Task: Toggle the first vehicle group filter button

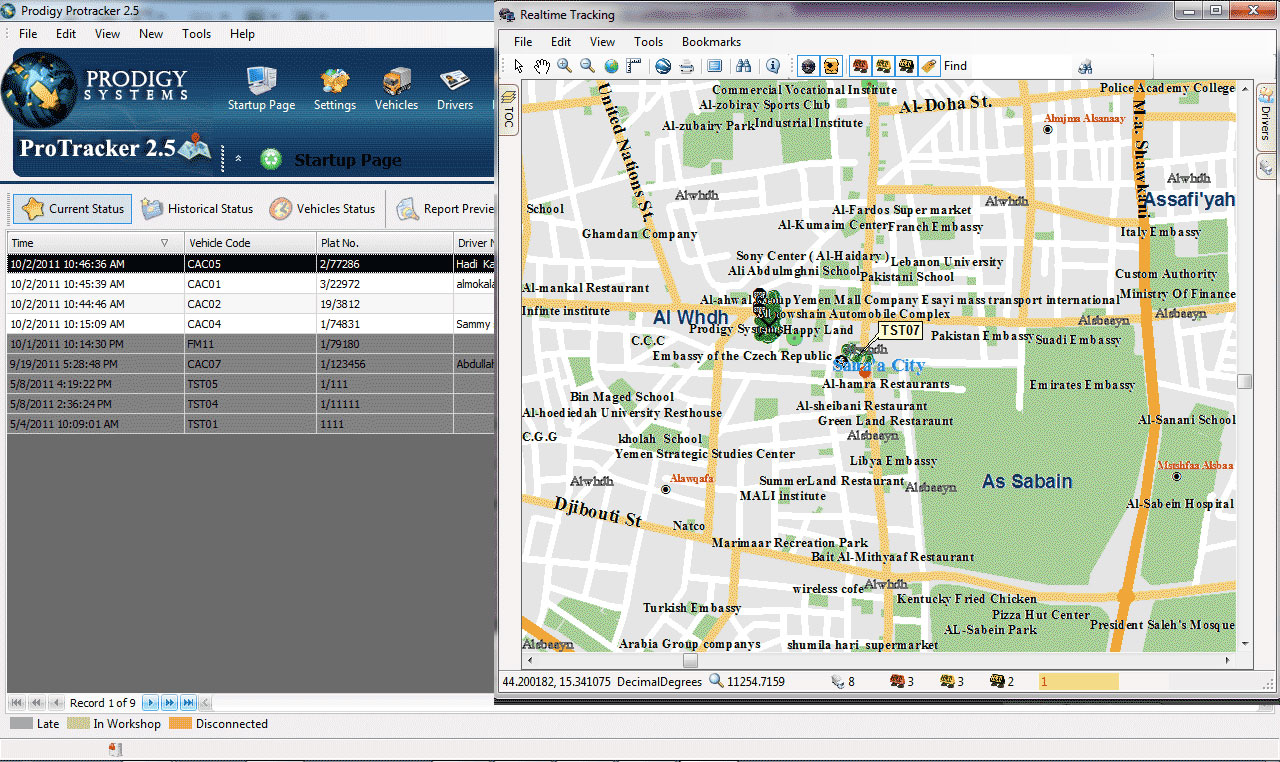Action: pos(859,66)
